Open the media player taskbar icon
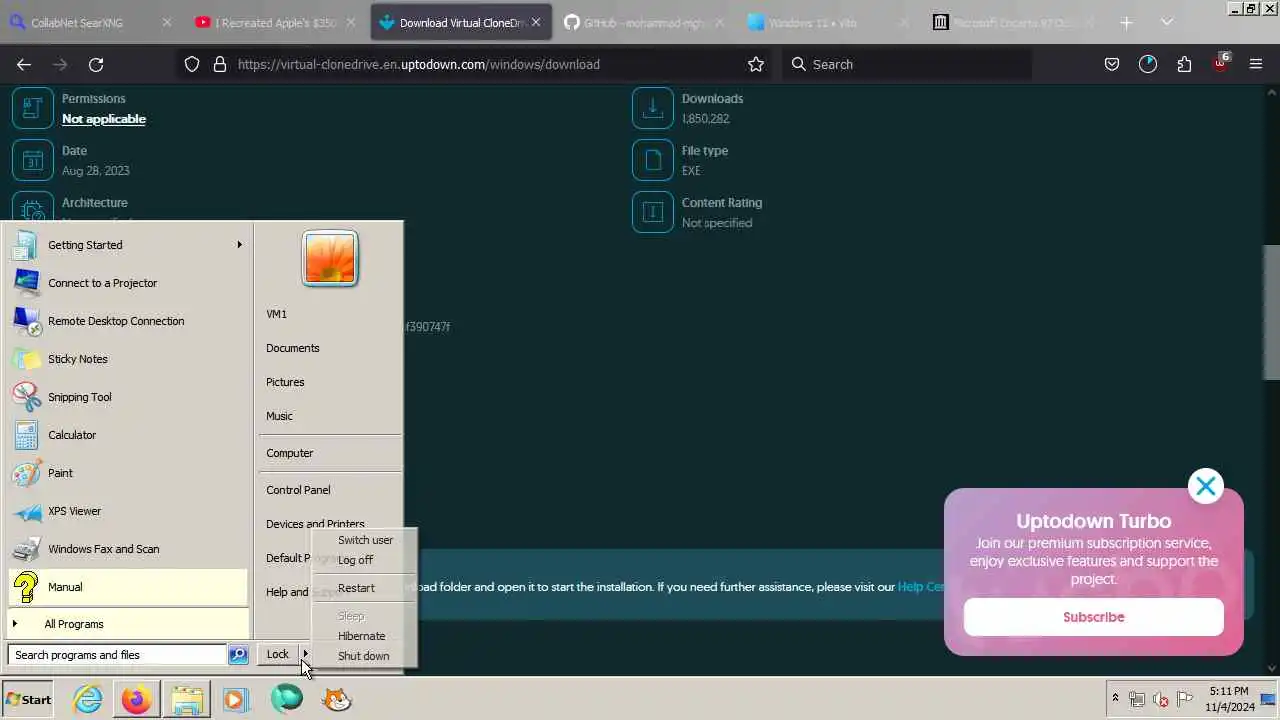This screenshot has width=1280, height=720. pos(236,699)
